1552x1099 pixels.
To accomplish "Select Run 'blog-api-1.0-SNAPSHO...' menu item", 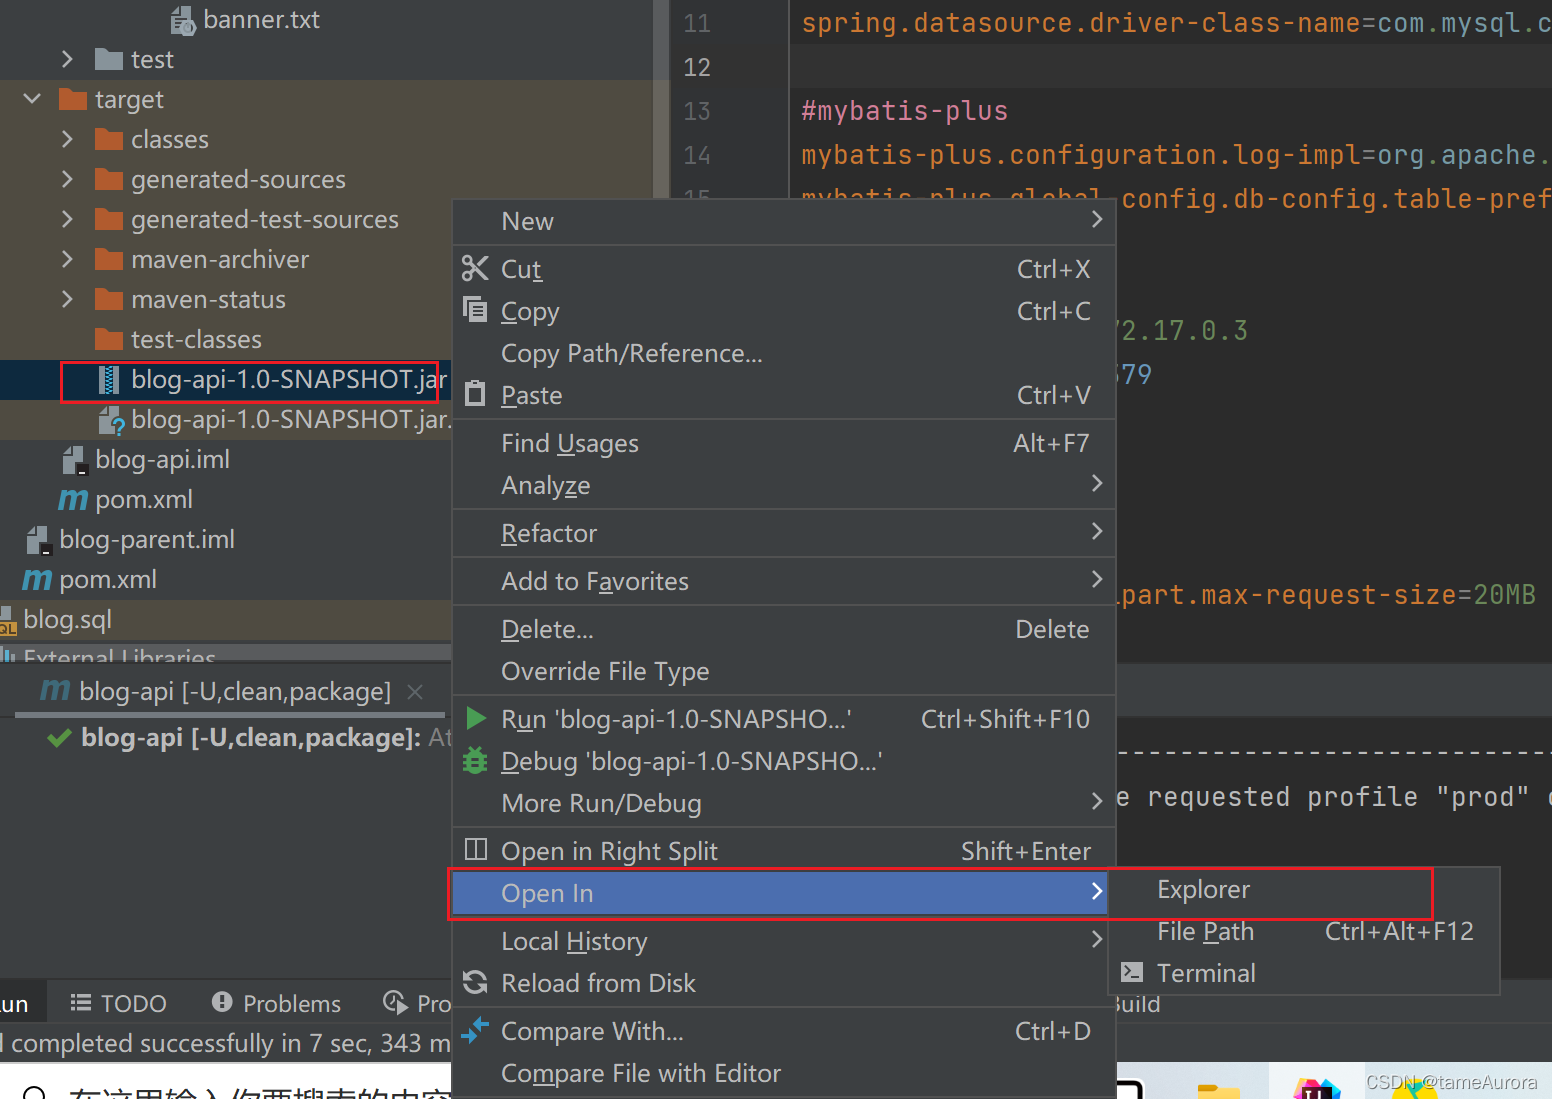I will (x=784, y=719).
